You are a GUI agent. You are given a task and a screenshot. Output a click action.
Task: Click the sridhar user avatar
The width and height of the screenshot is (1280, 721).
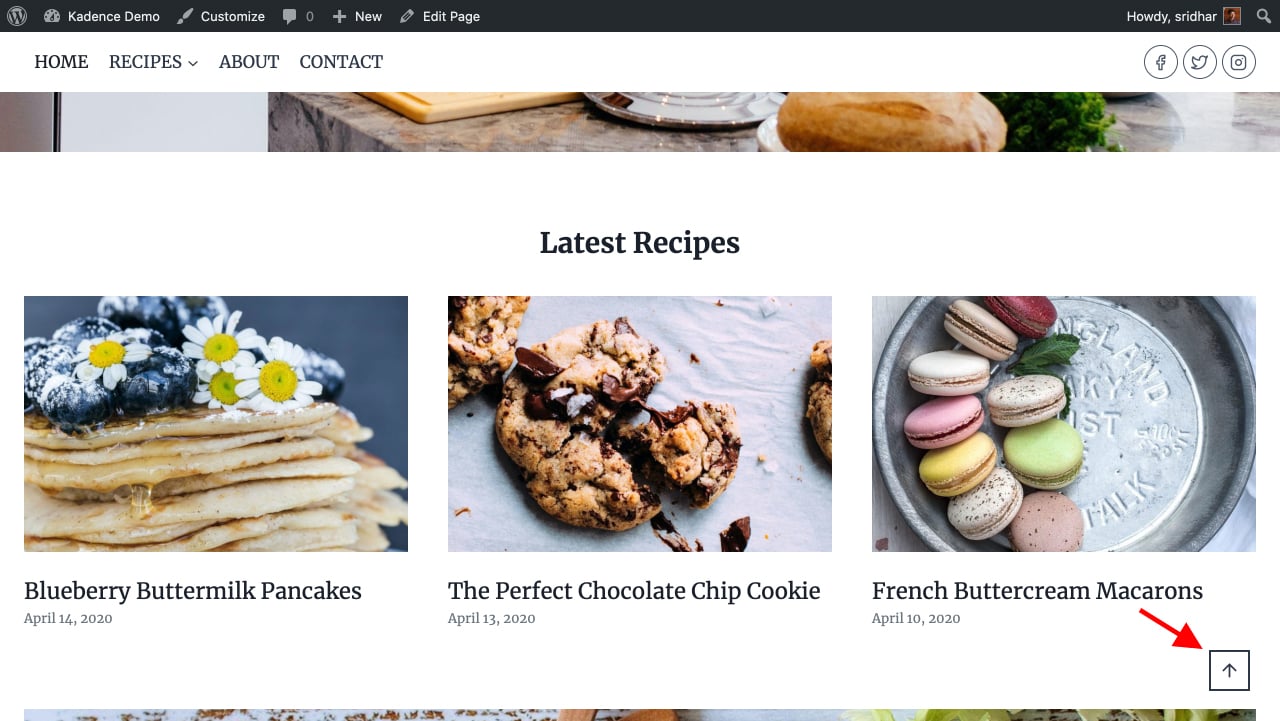point(1232,16)
